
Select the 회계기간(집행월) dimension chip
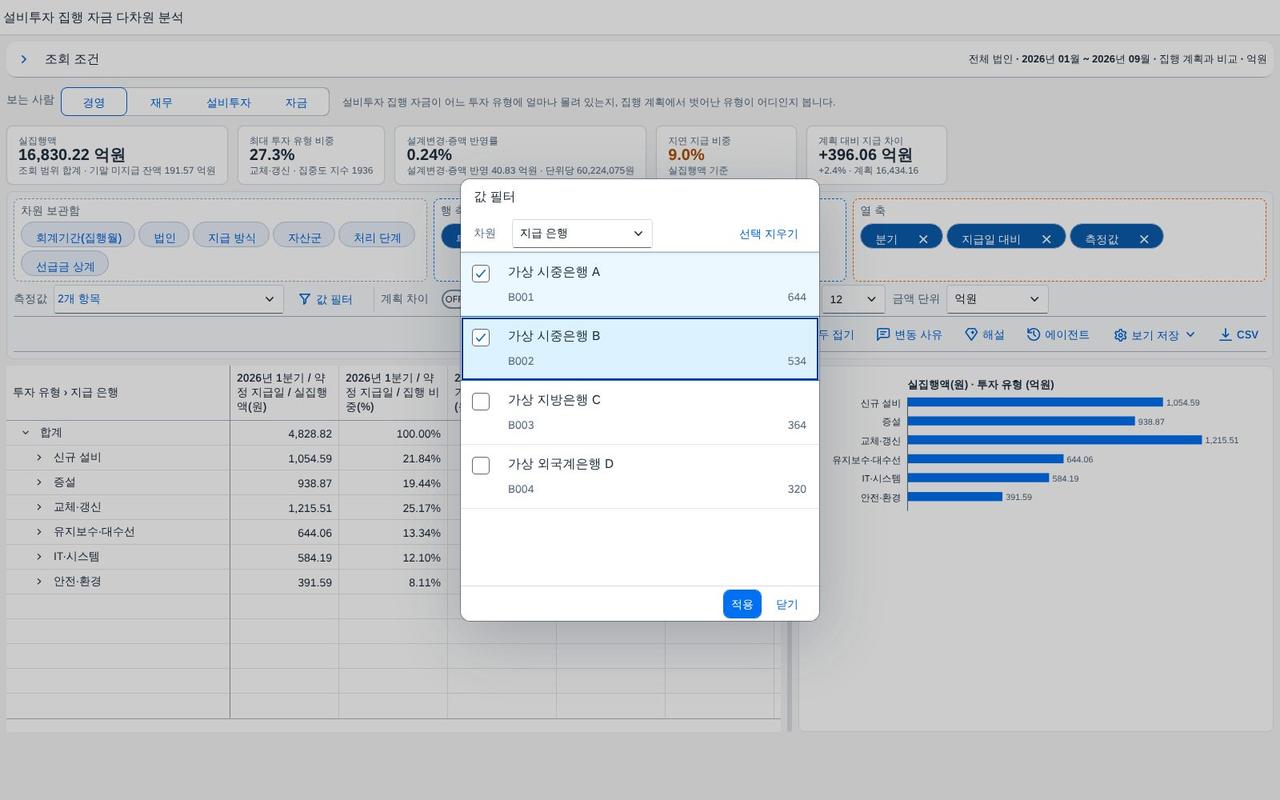[78, 237]
